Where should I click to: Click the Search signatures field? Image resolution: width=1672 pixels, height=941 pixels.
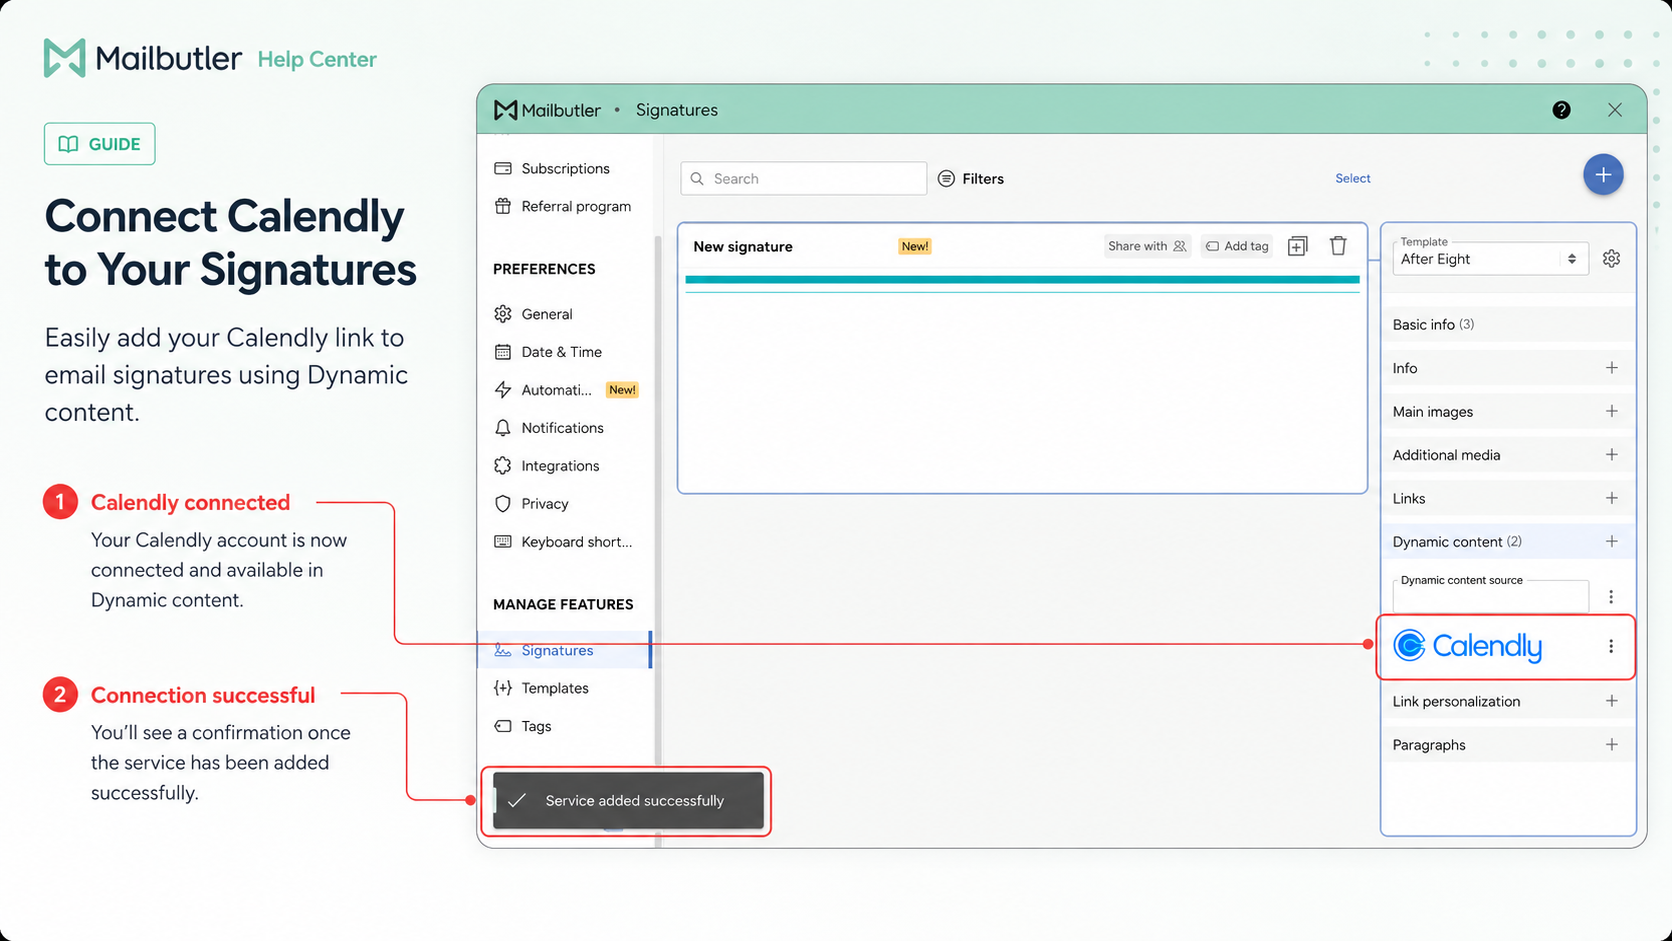(804, 178)
